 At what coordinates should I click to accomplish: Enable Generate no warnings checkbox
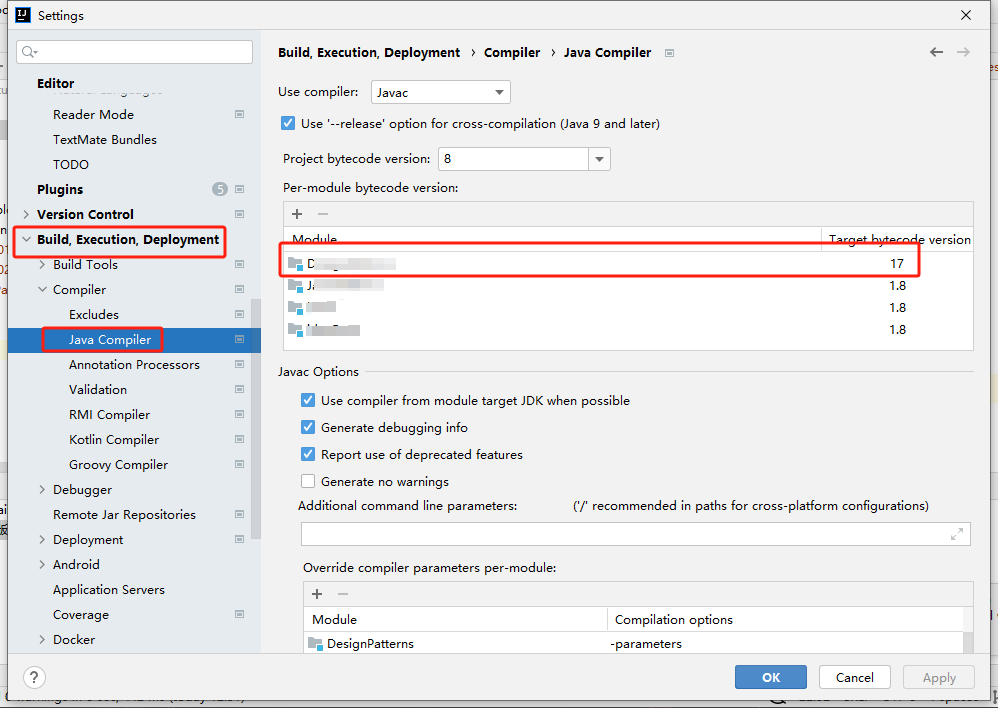point(308,481)
